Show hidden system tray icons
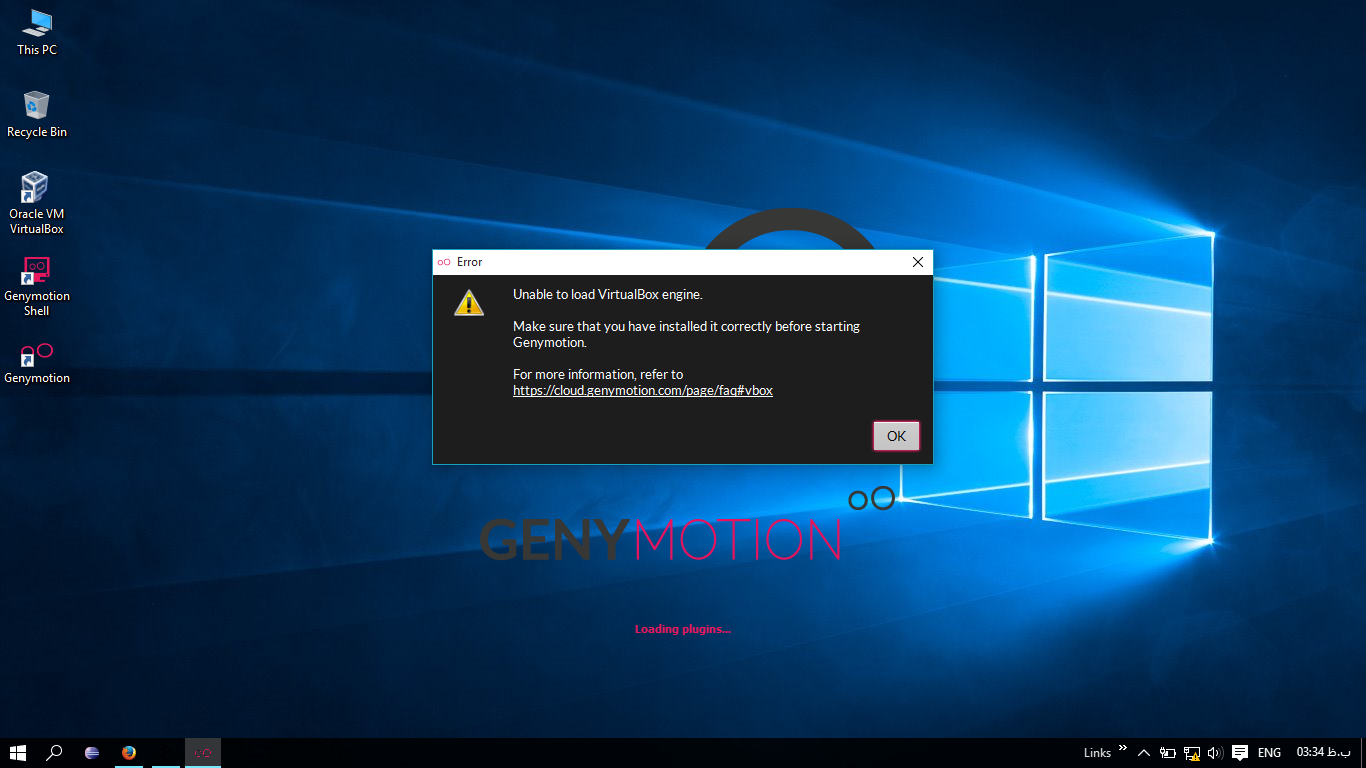Viewport: 1366px width, 768px height. [x=1144, y=753]
